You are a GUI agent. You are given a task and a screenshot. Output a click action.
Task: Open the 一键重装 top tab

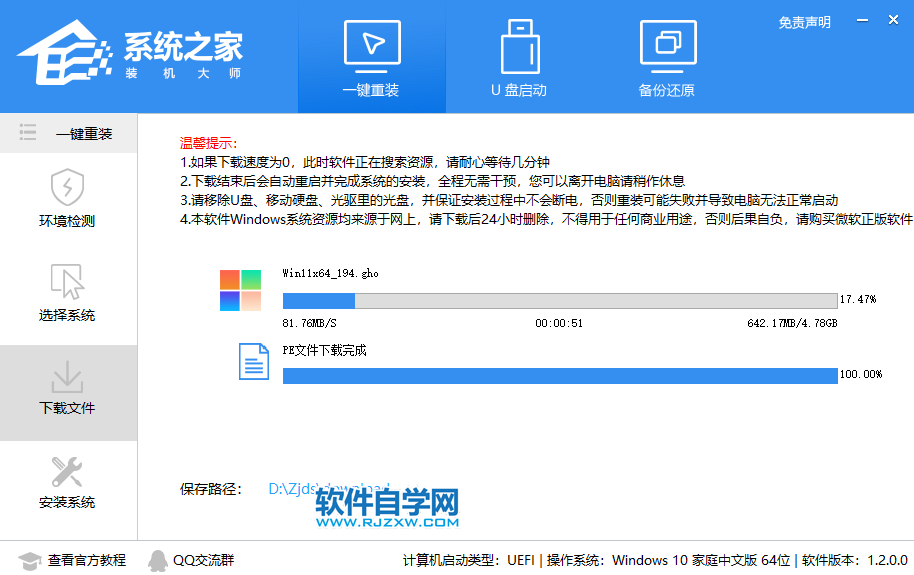click(x=371, y=58)
